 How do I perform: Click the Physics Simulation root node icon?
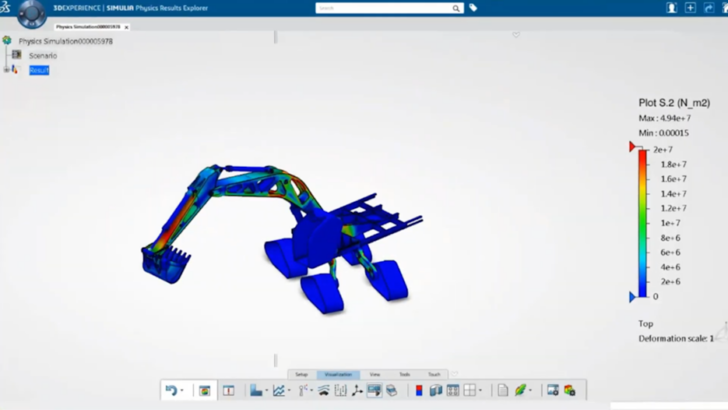tap(7, 40)
